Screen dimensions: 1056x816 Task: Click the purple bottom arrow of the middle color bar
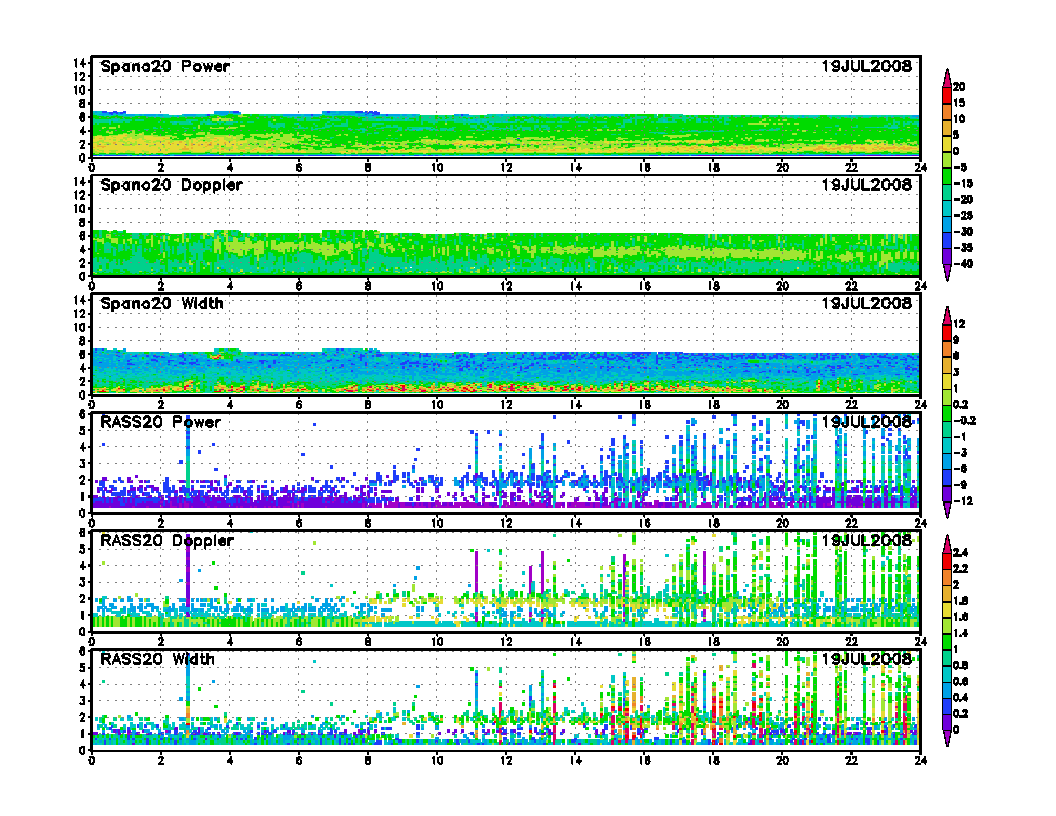946,510
